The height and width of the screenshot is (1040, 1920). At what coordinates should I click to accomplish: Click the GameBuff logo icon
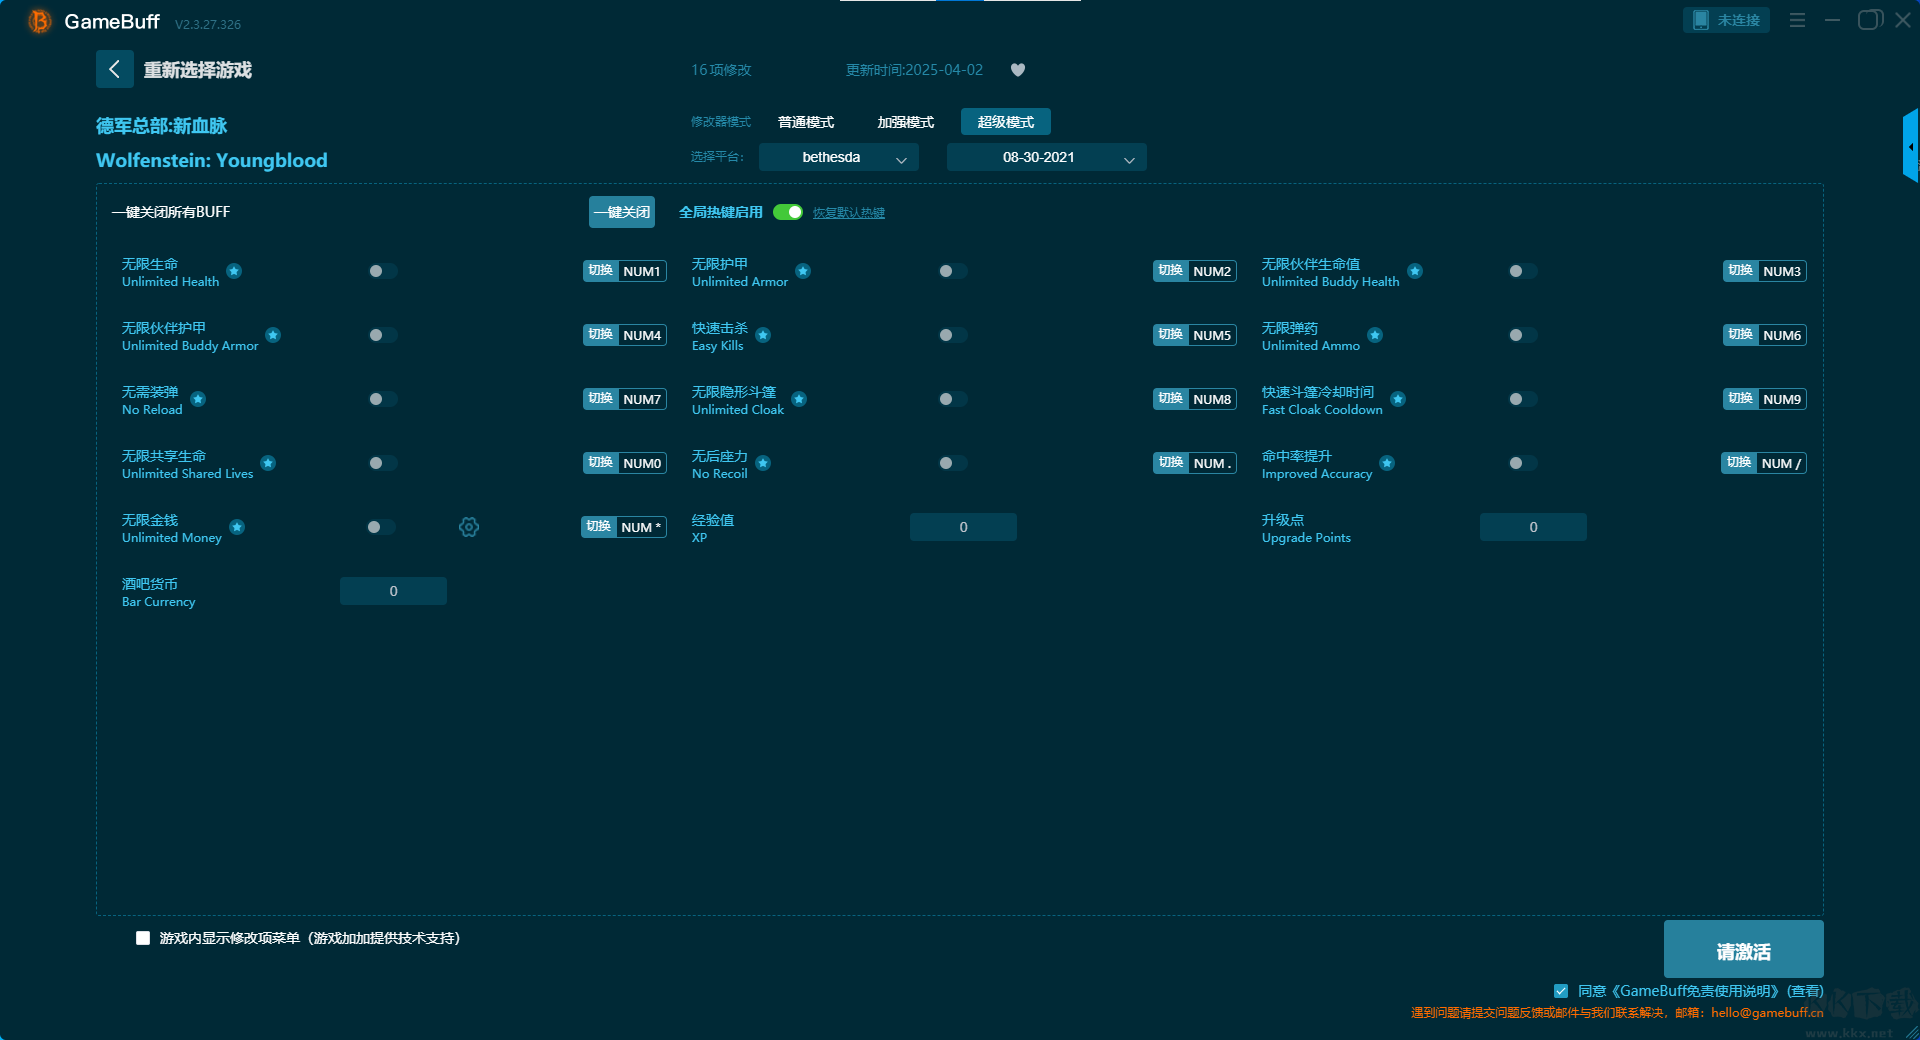(x=40, y=21)
